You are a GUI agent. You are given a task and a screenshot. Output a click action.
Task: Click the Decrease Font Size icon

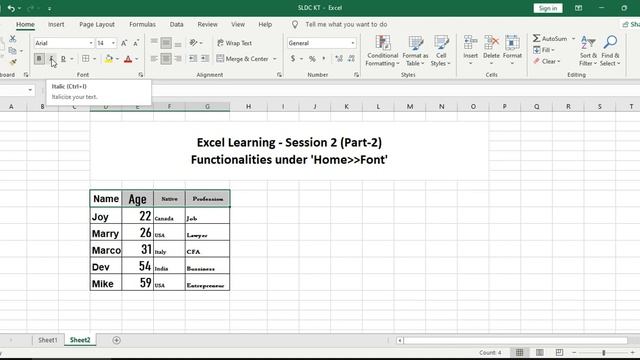click(x=136, y=43)
